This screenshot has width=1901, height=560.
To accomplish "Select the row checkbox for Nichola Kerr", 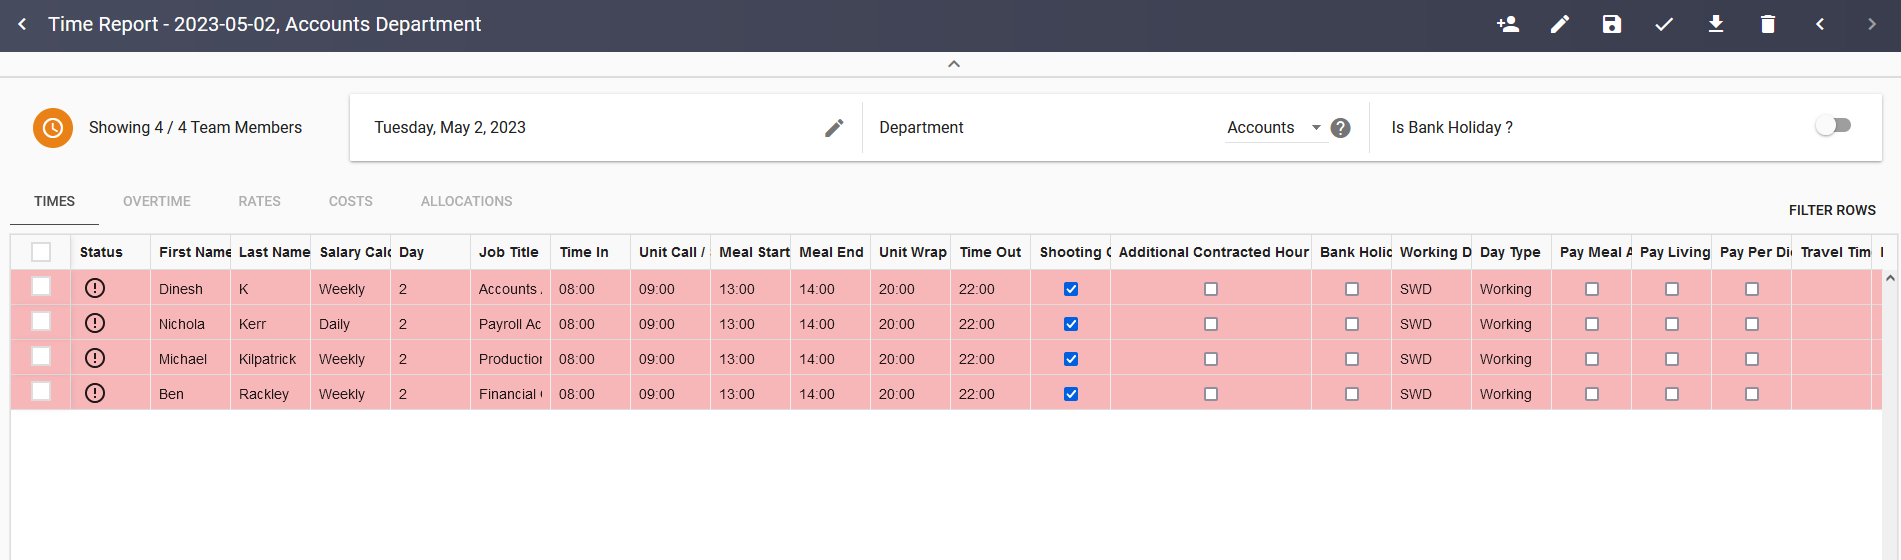I will click(x=41, y=322).
